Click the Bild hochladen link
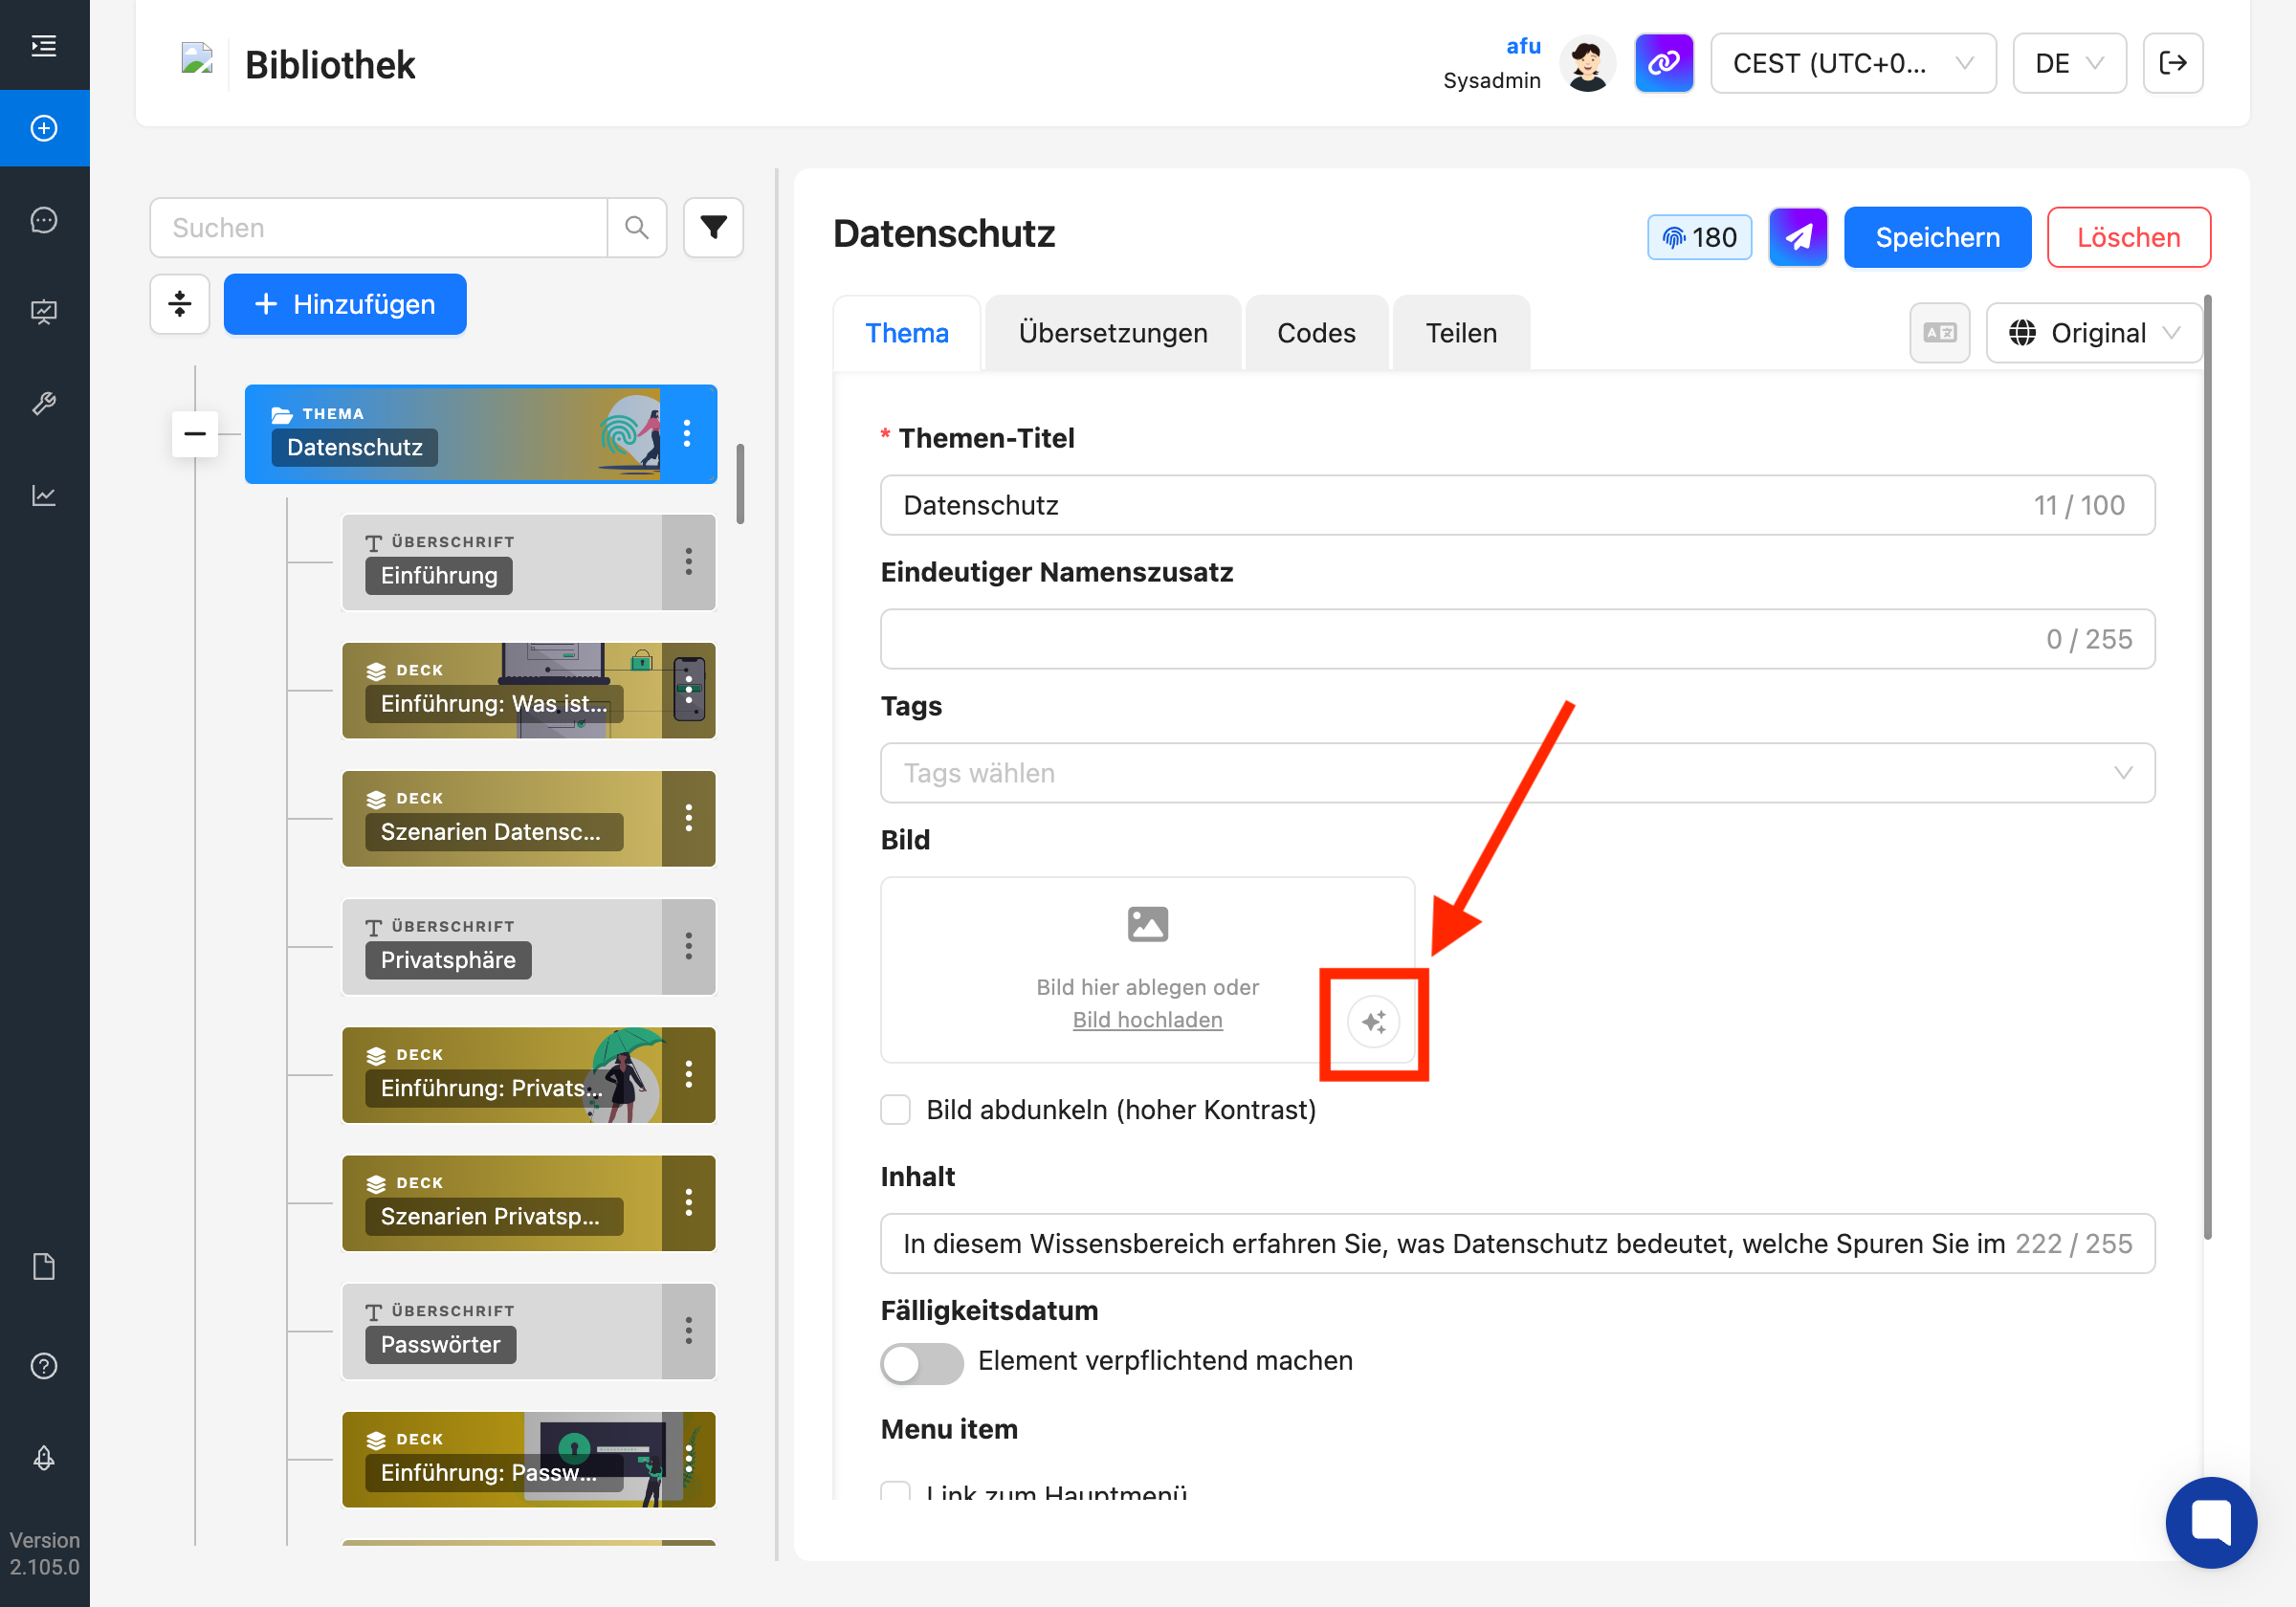2296x1607 pixels. (x=1147, y=1019)
